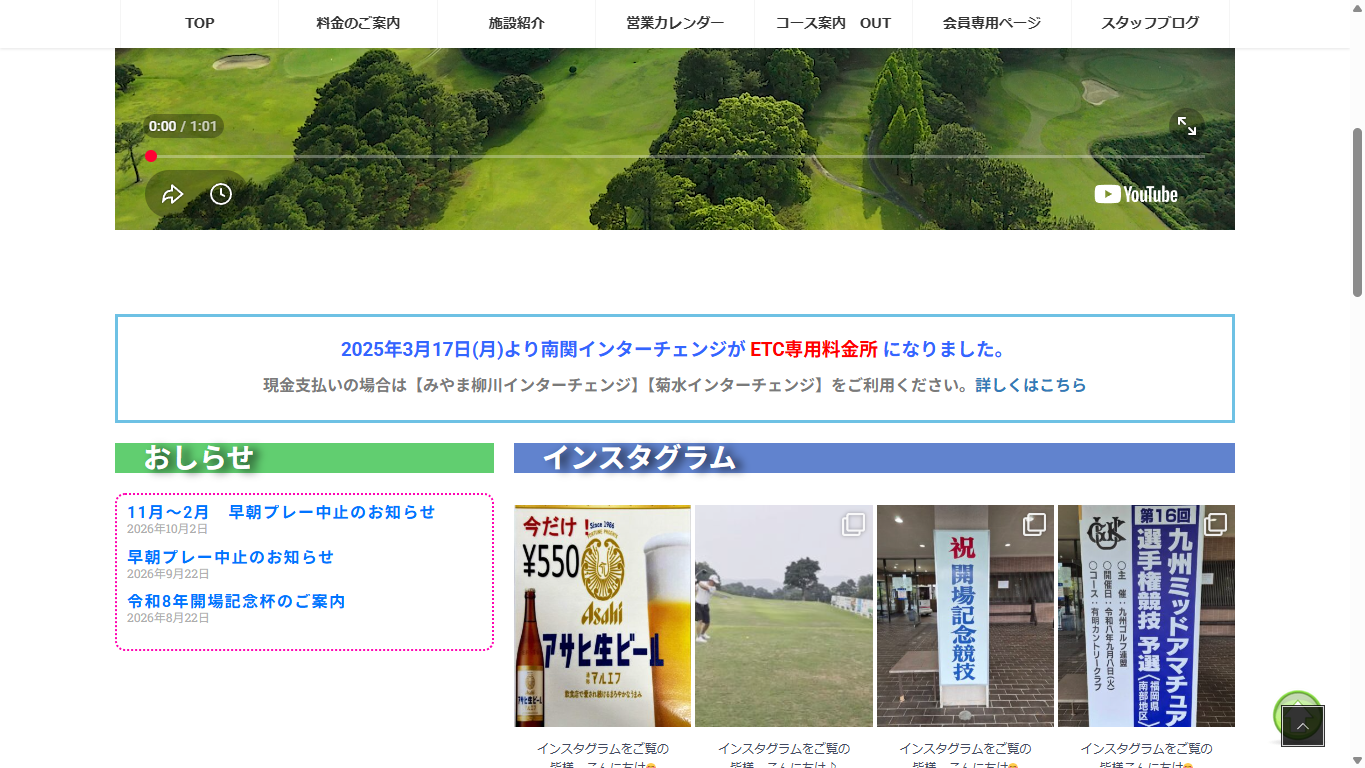The width and height of the screenshot is (1365, 768).
Task: Click the share arrow icon on video
Action: (173, 194)
